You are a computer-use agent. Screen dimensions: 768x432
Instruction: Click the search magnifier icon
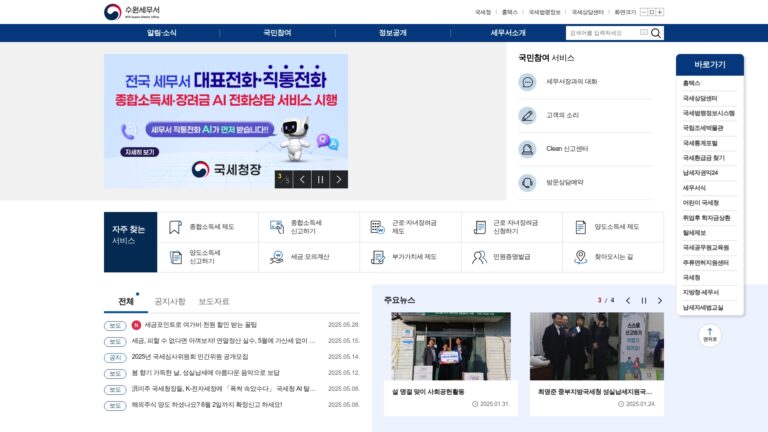click(655, 33)
